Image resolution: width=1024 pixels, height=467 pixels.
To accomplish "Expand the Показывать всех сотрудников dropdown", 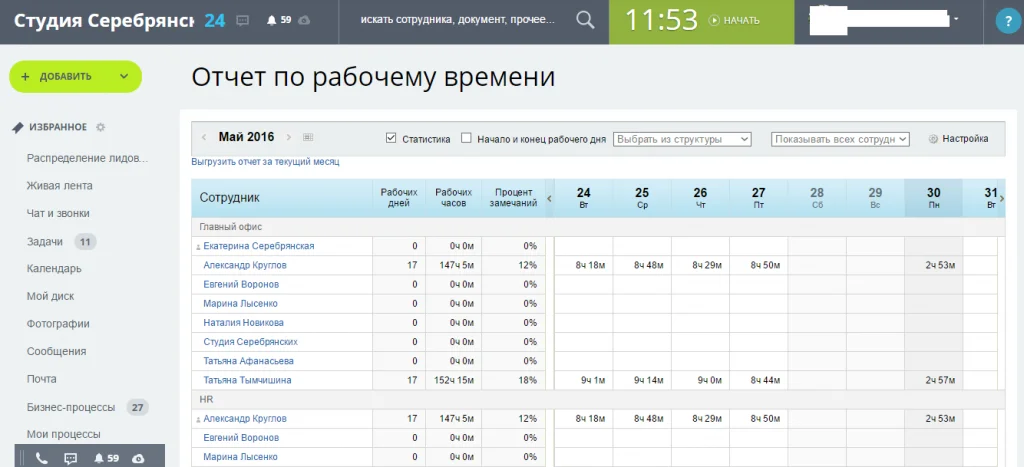I will pos(840,139).
